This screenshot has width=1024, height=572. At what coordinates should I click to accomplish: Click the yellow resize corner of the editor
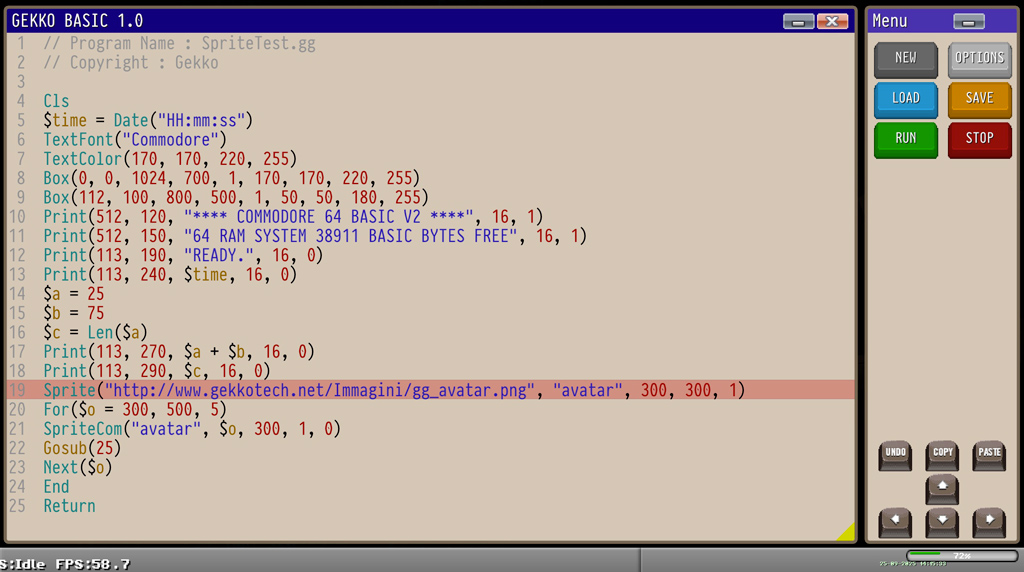tap(845, 532)
